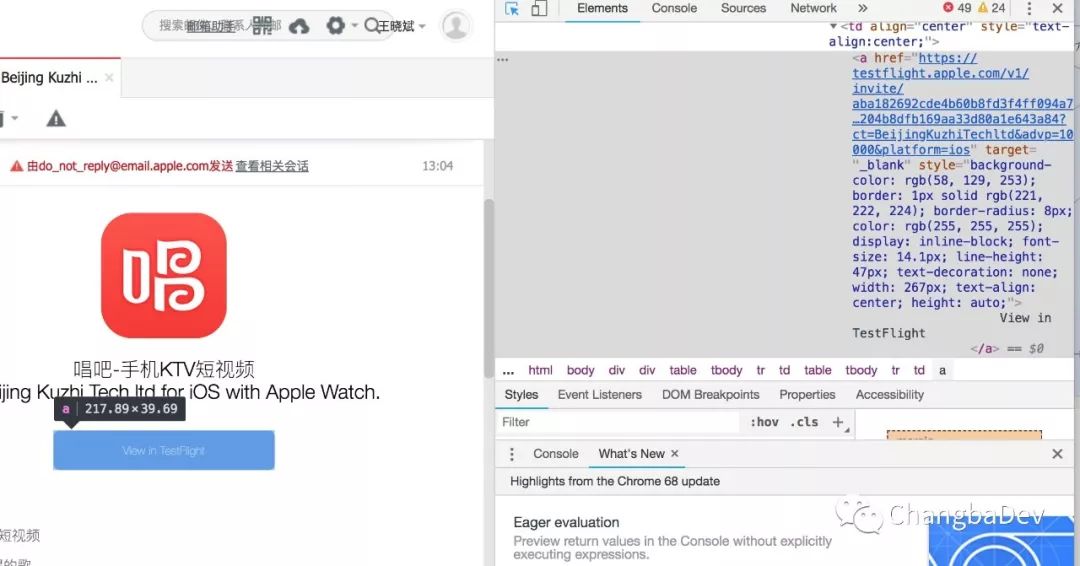Viewport: 1080px width, 566px height.
Task: Close the DevTools panel
Action: 1057,8
